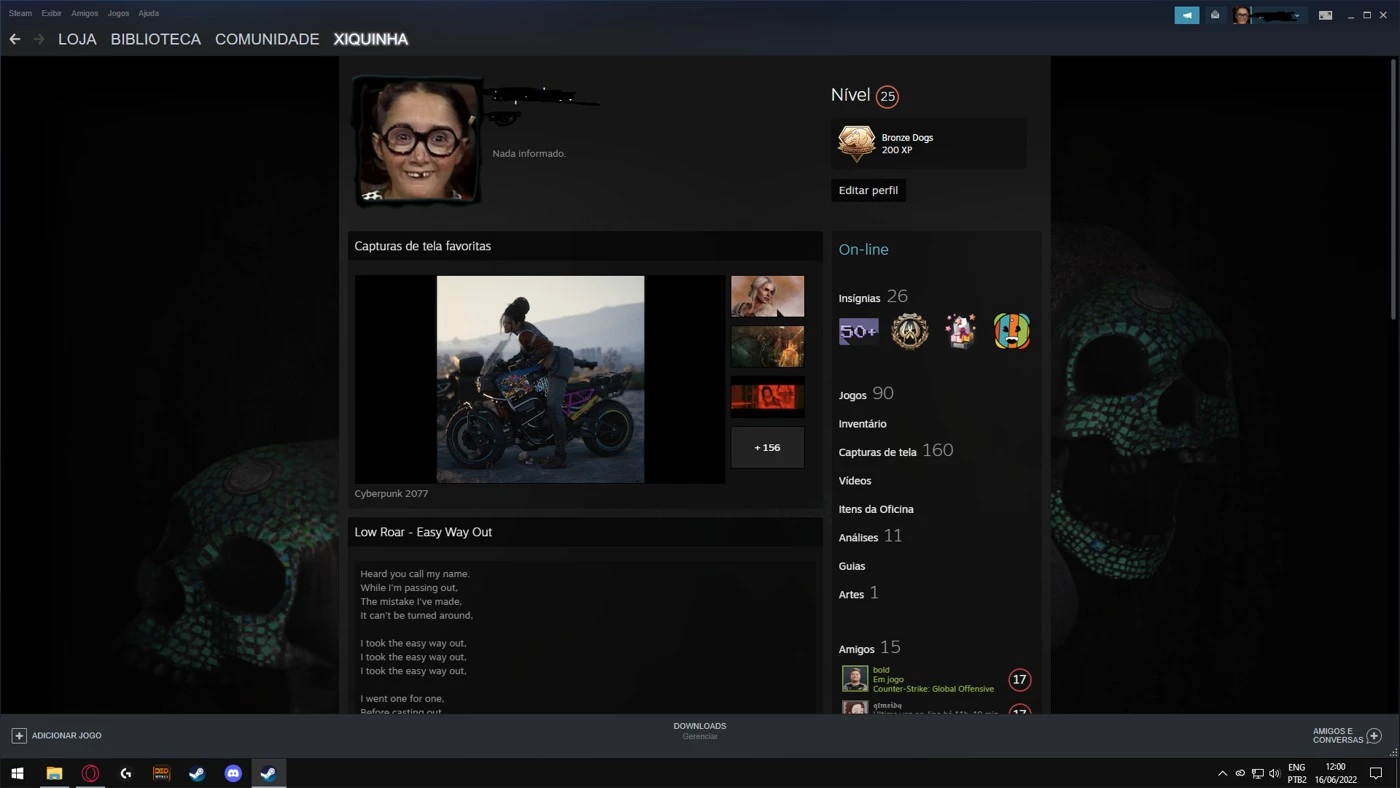1400x788 pixels.
Task: Open the Guias link
Action: [x=852, y=566]
